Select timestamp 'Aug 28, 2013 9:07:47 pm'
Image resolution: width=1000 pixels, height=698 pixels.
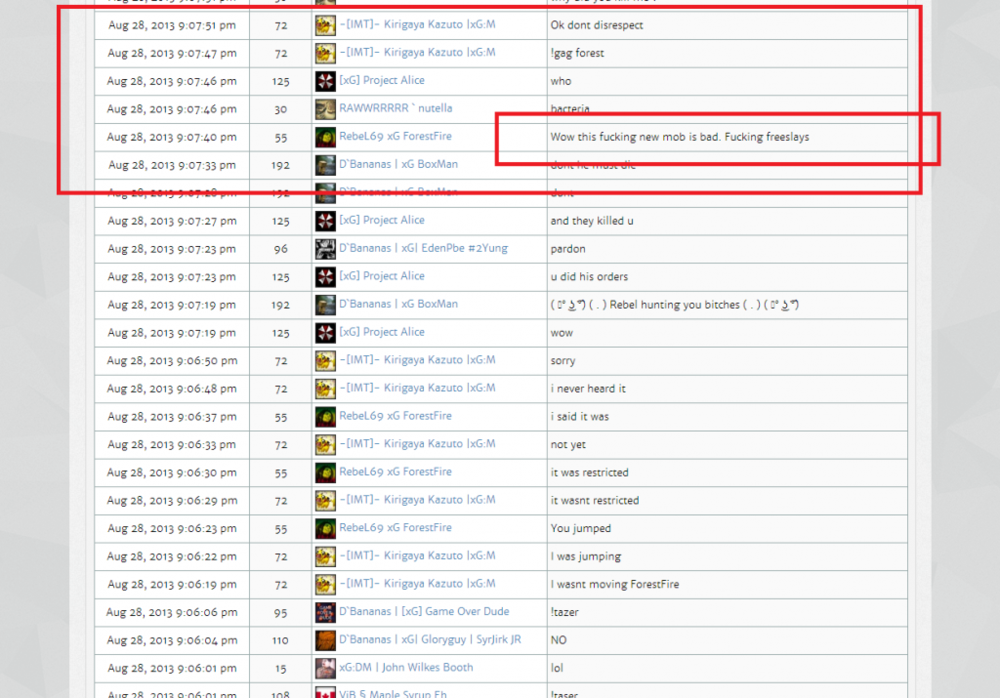tap(172, 54)
